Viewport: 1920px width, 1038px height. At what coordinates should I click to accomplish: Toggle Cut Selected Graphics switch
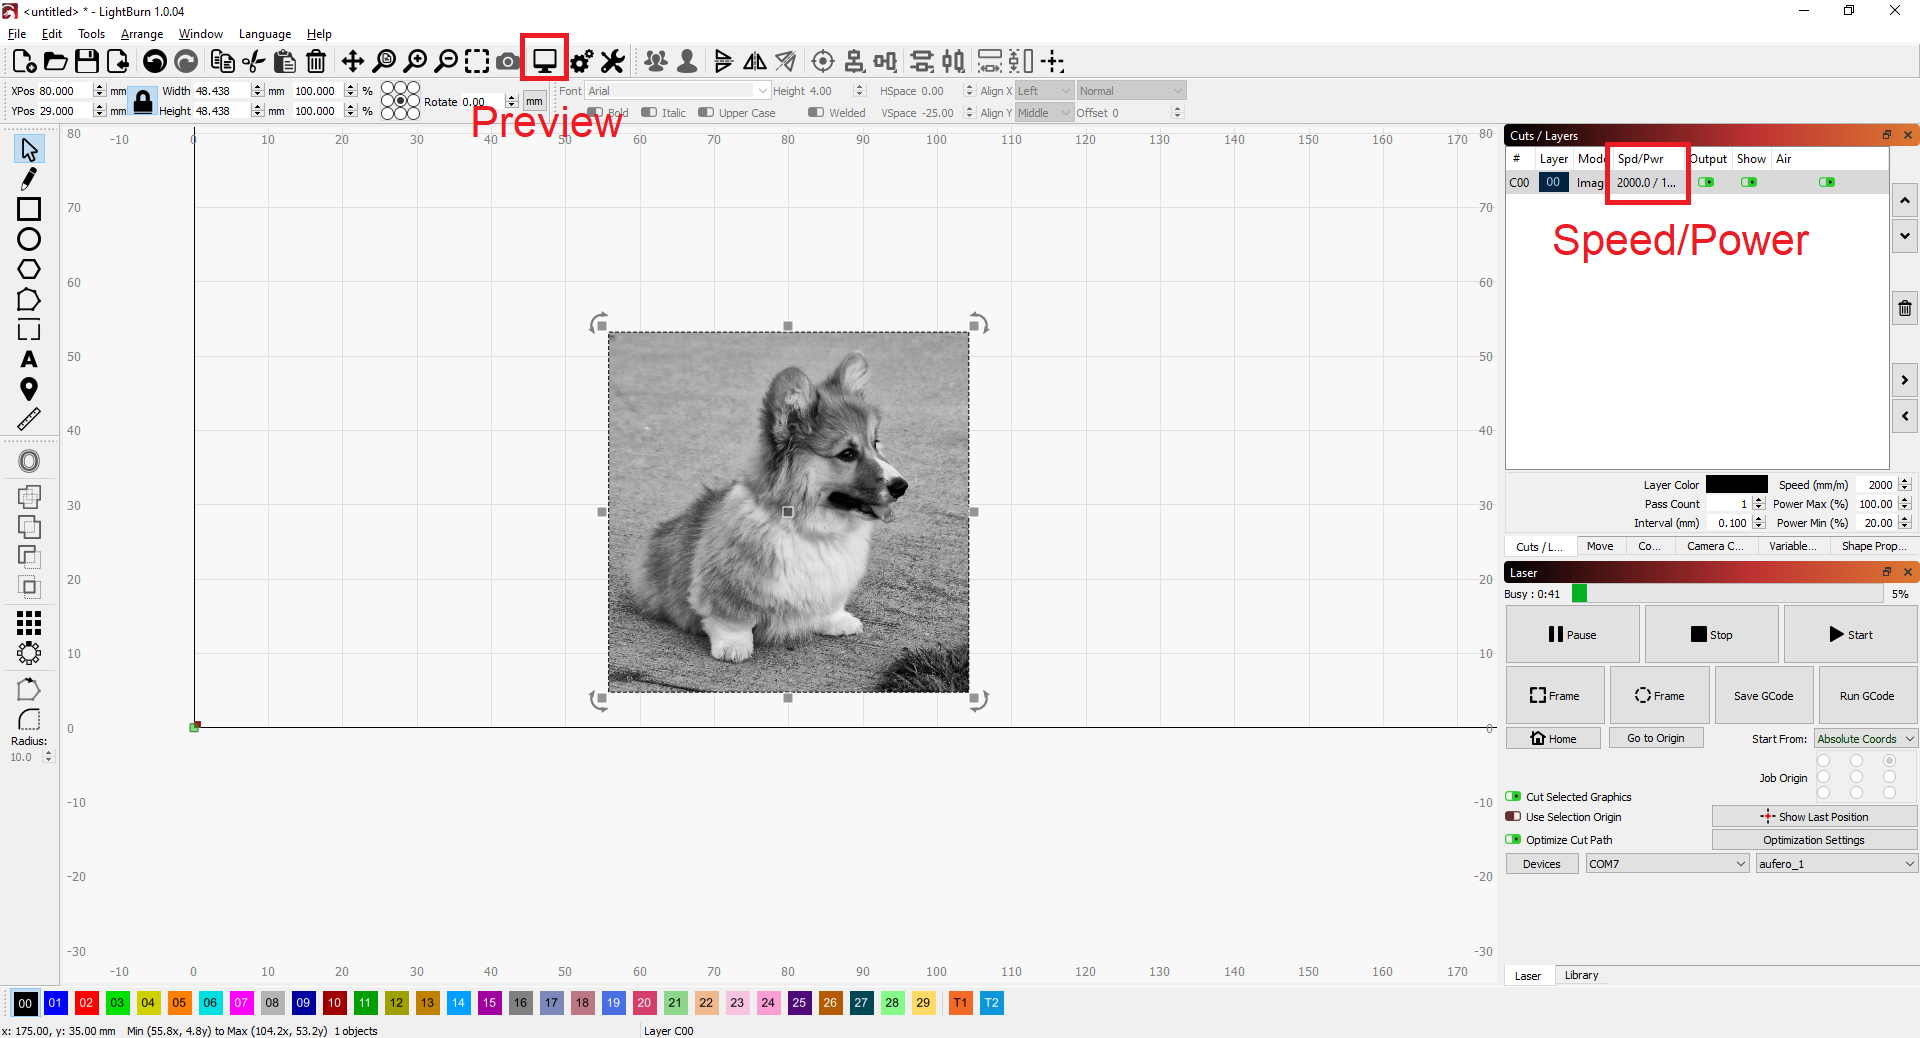tap(1513, 797)
